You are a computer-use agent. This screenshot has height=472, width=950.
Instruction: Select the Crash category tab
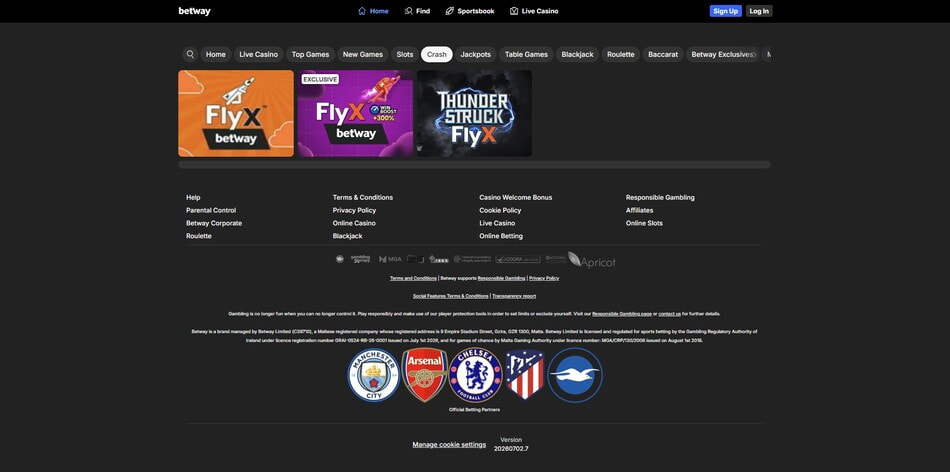437,55
